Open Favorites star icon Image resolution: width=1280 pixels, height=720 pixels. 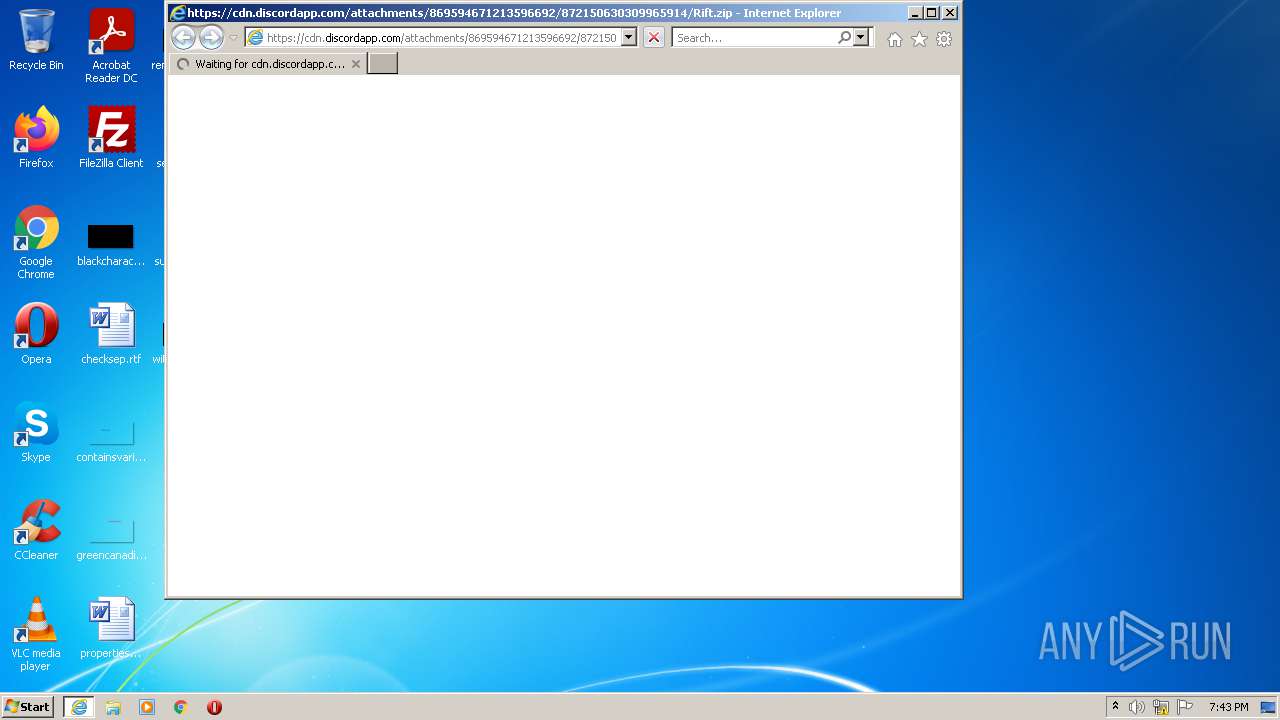click(x=919, y=40)
